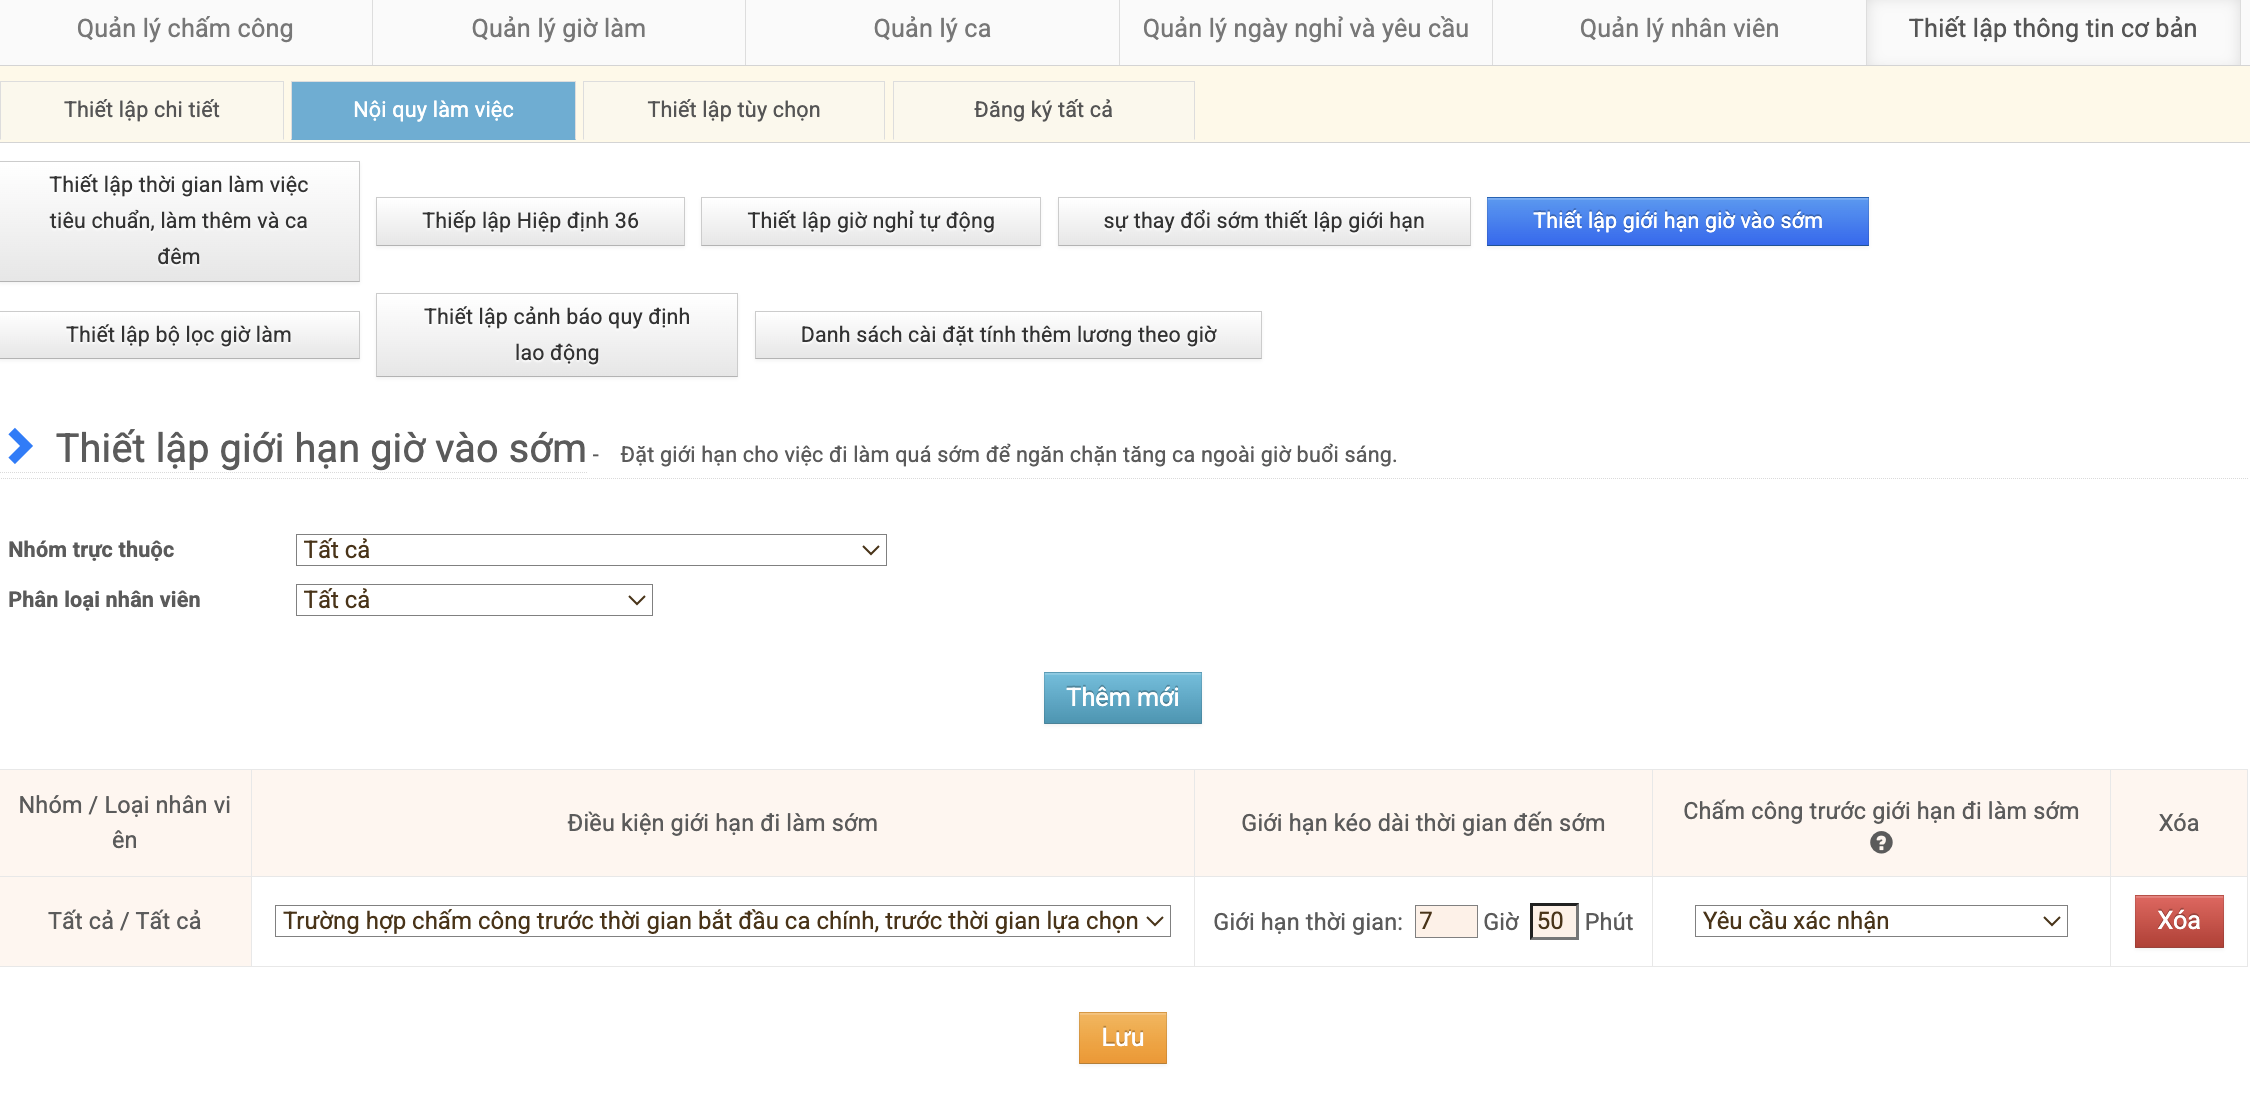Open the Phân loại nhân viên dropdown

point(474,600)
